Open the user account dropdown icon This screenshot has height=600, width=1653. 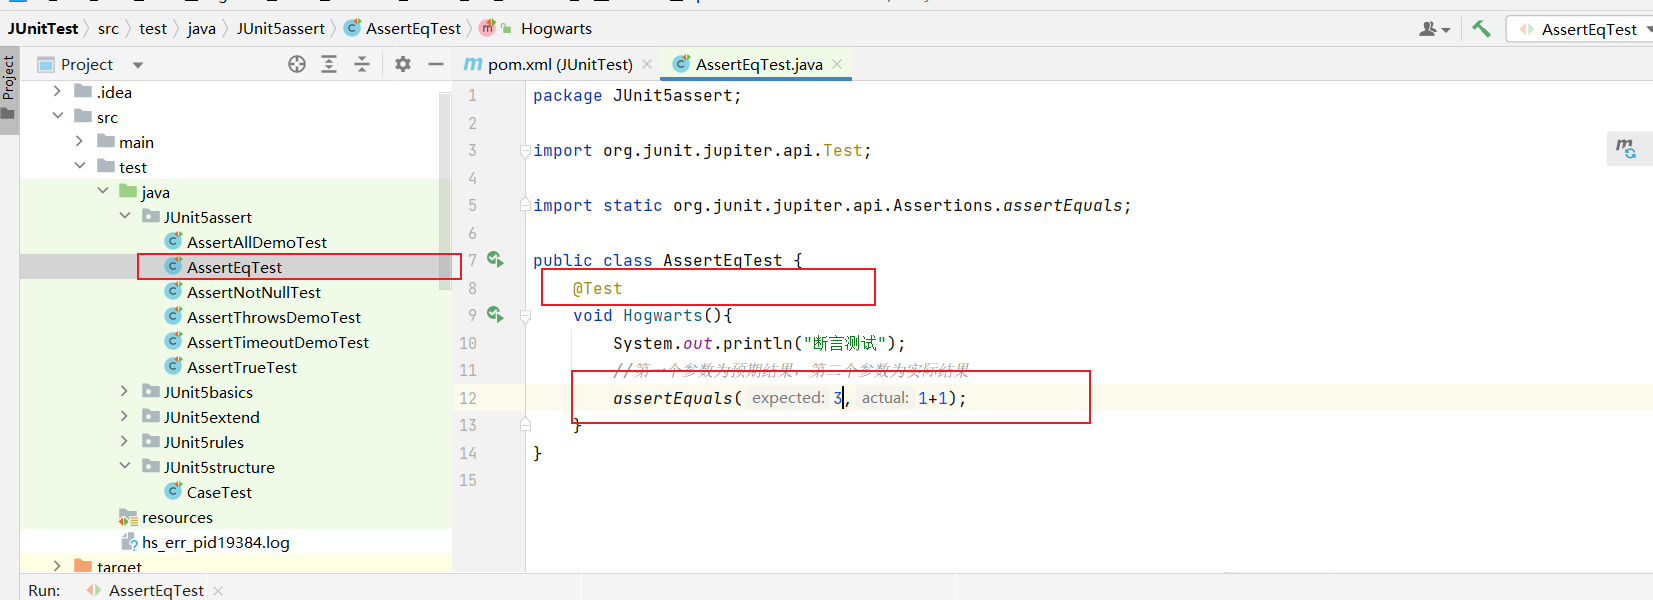coord(1434,29)
